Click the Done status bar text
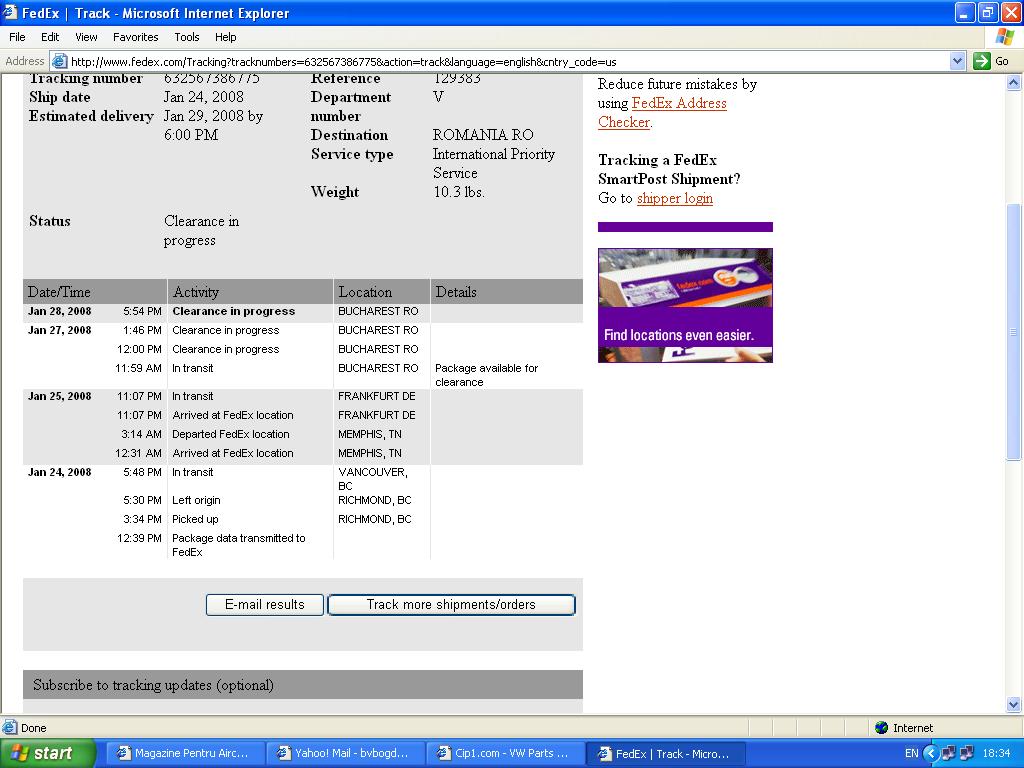The width and height of the screenshot is (1024, 768). [33, 728]
